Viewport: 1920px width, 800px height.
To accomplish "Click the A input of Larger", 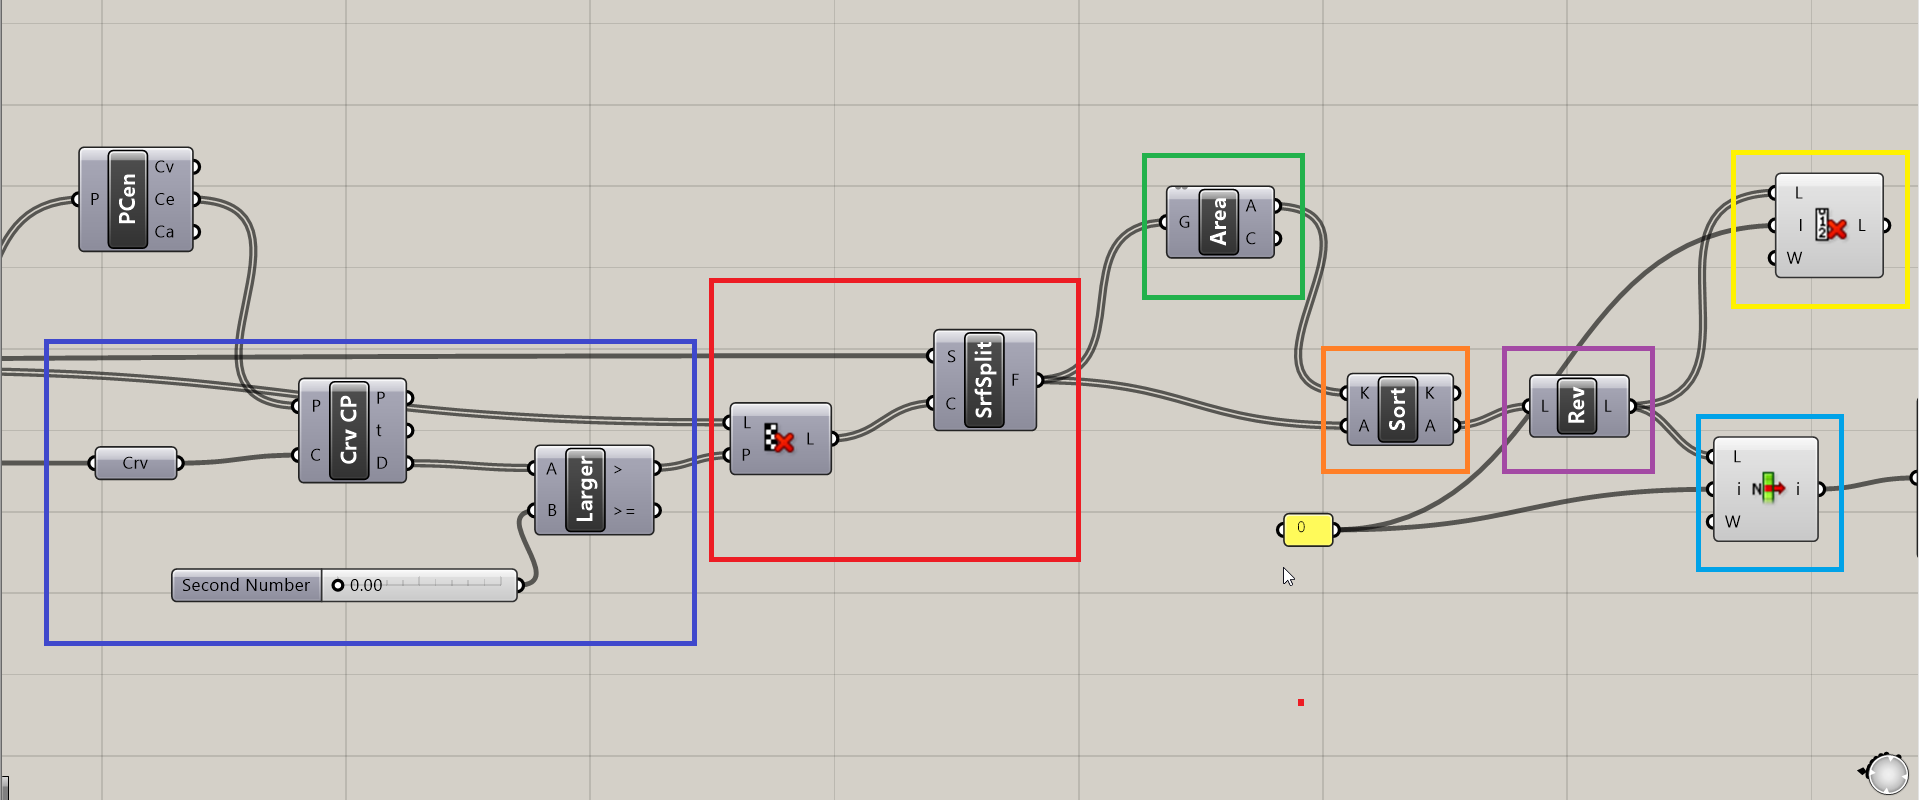I will coord(551,468).
